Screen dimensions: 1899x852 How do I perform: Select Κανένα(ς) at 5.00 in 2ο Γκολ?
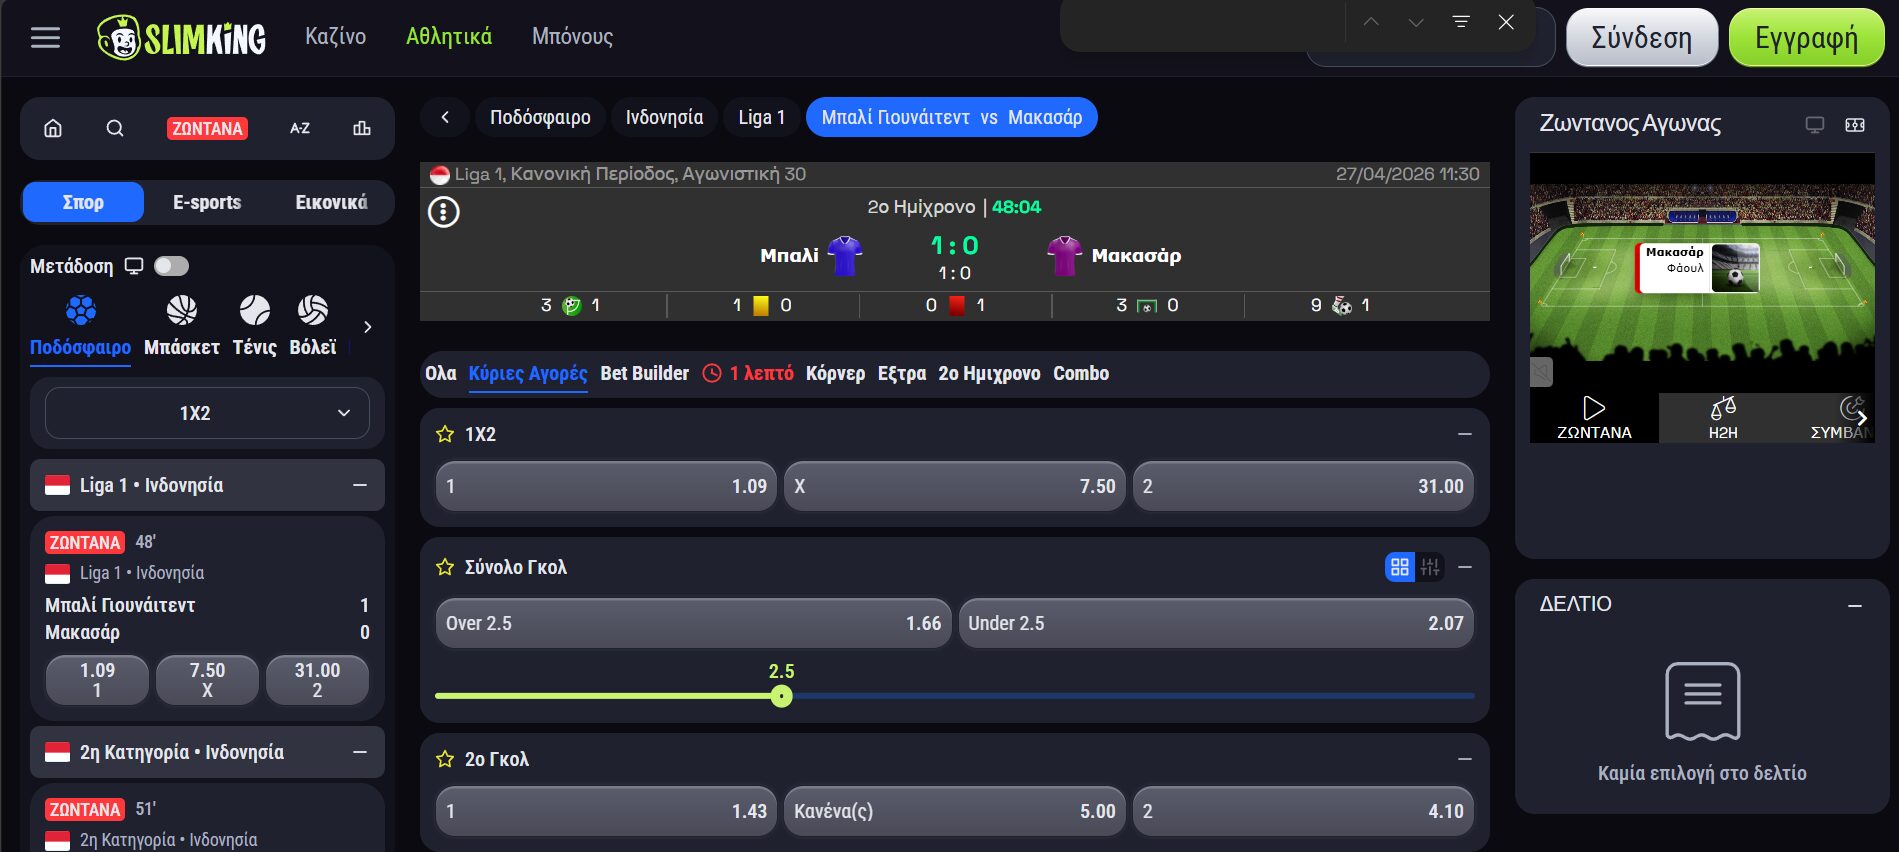(x=955, y=811)
